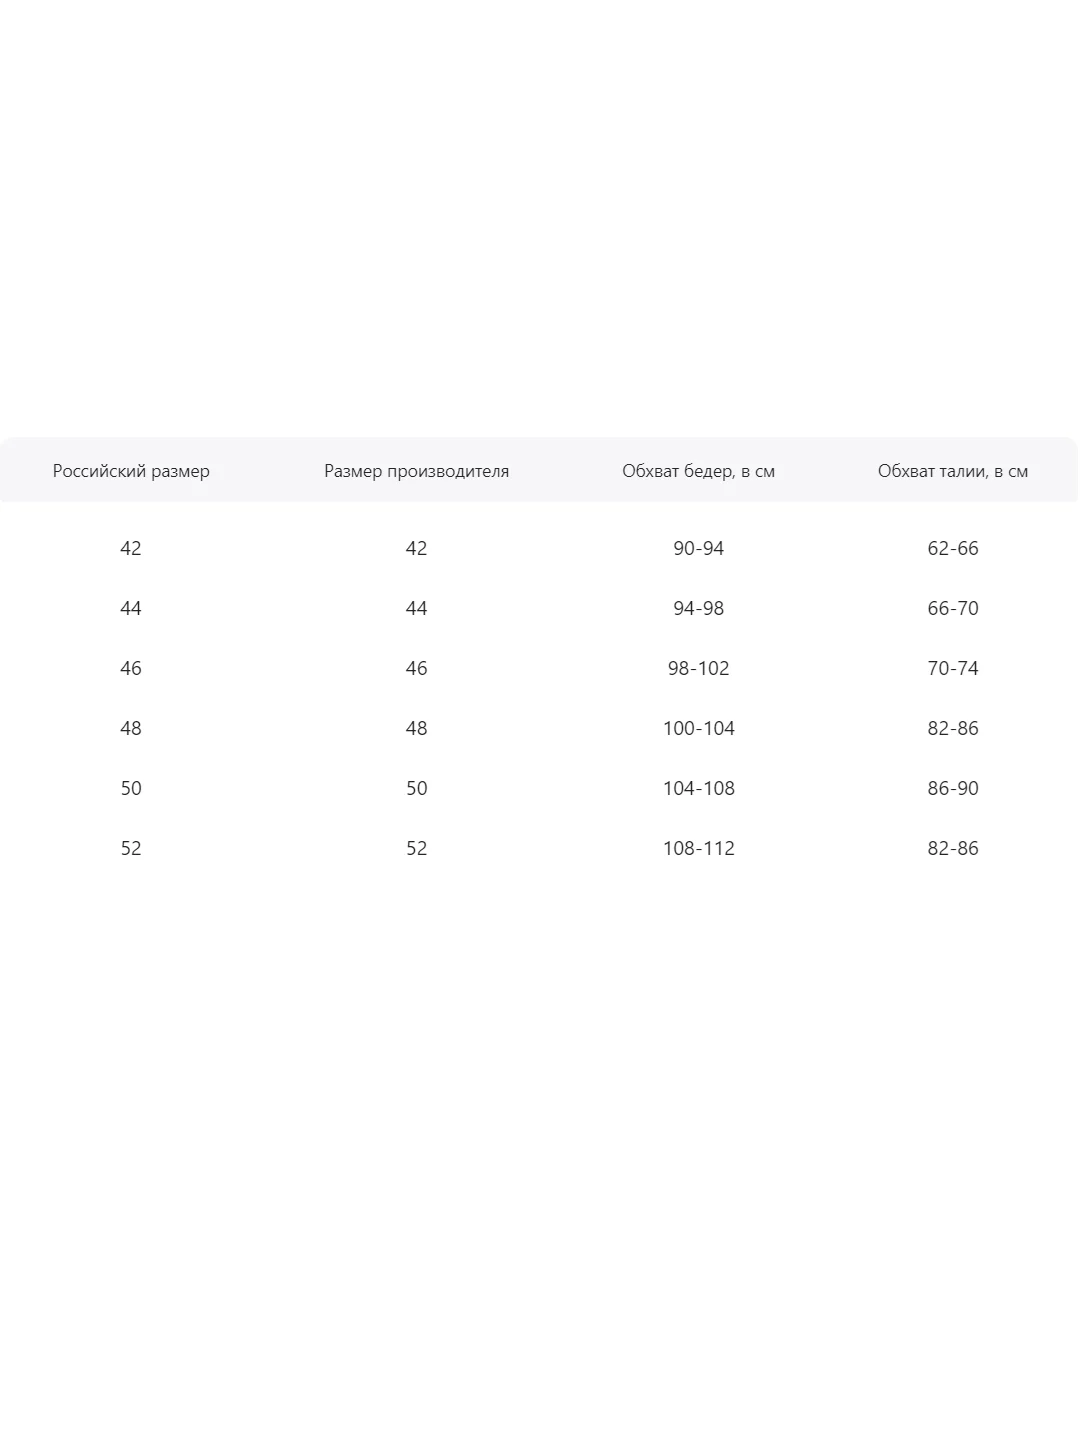Click manufacturer size 48 cell

[x=416, y=728]
